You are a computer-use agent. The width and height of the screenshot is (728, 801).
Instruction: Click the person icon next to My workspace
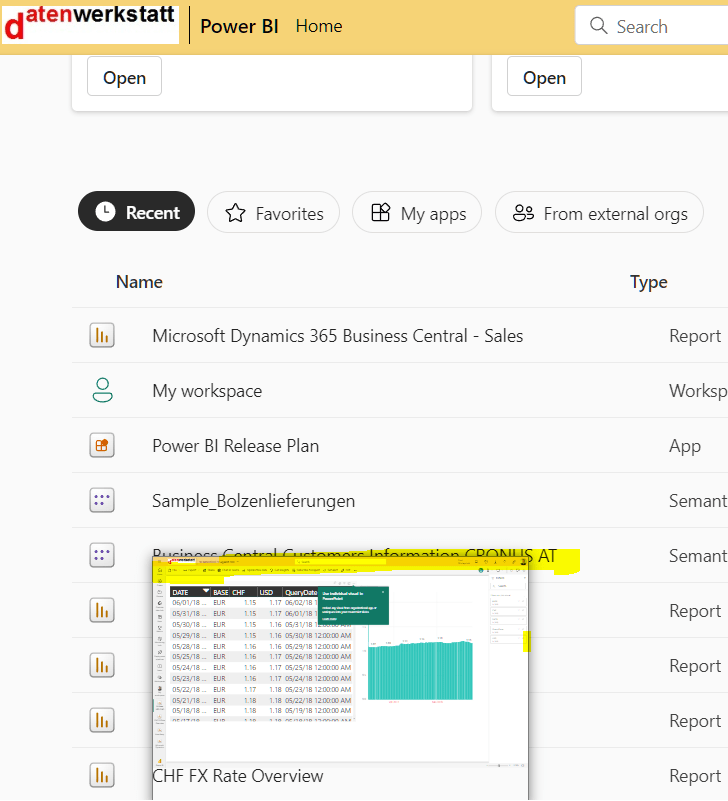click(x=102, y=391)
